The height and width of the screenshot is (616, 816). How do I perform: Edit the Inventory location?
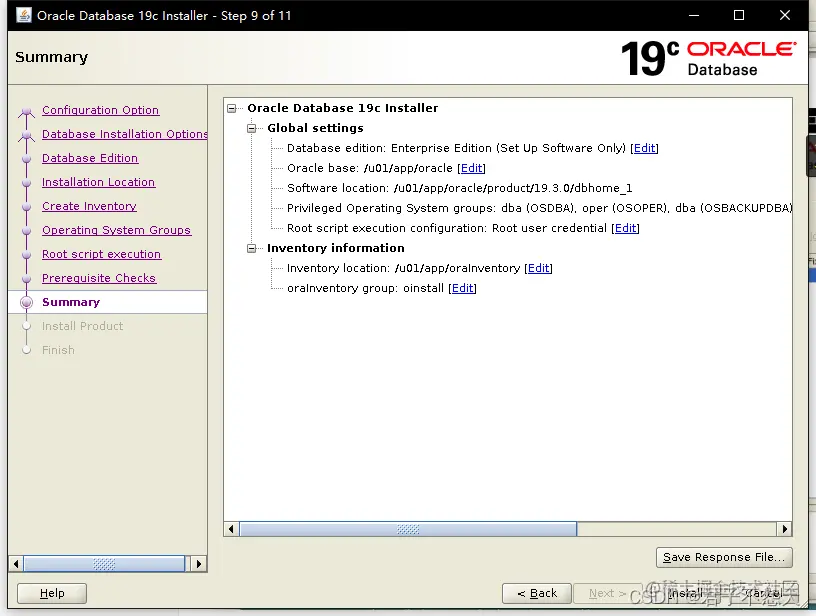coord(539,268)
